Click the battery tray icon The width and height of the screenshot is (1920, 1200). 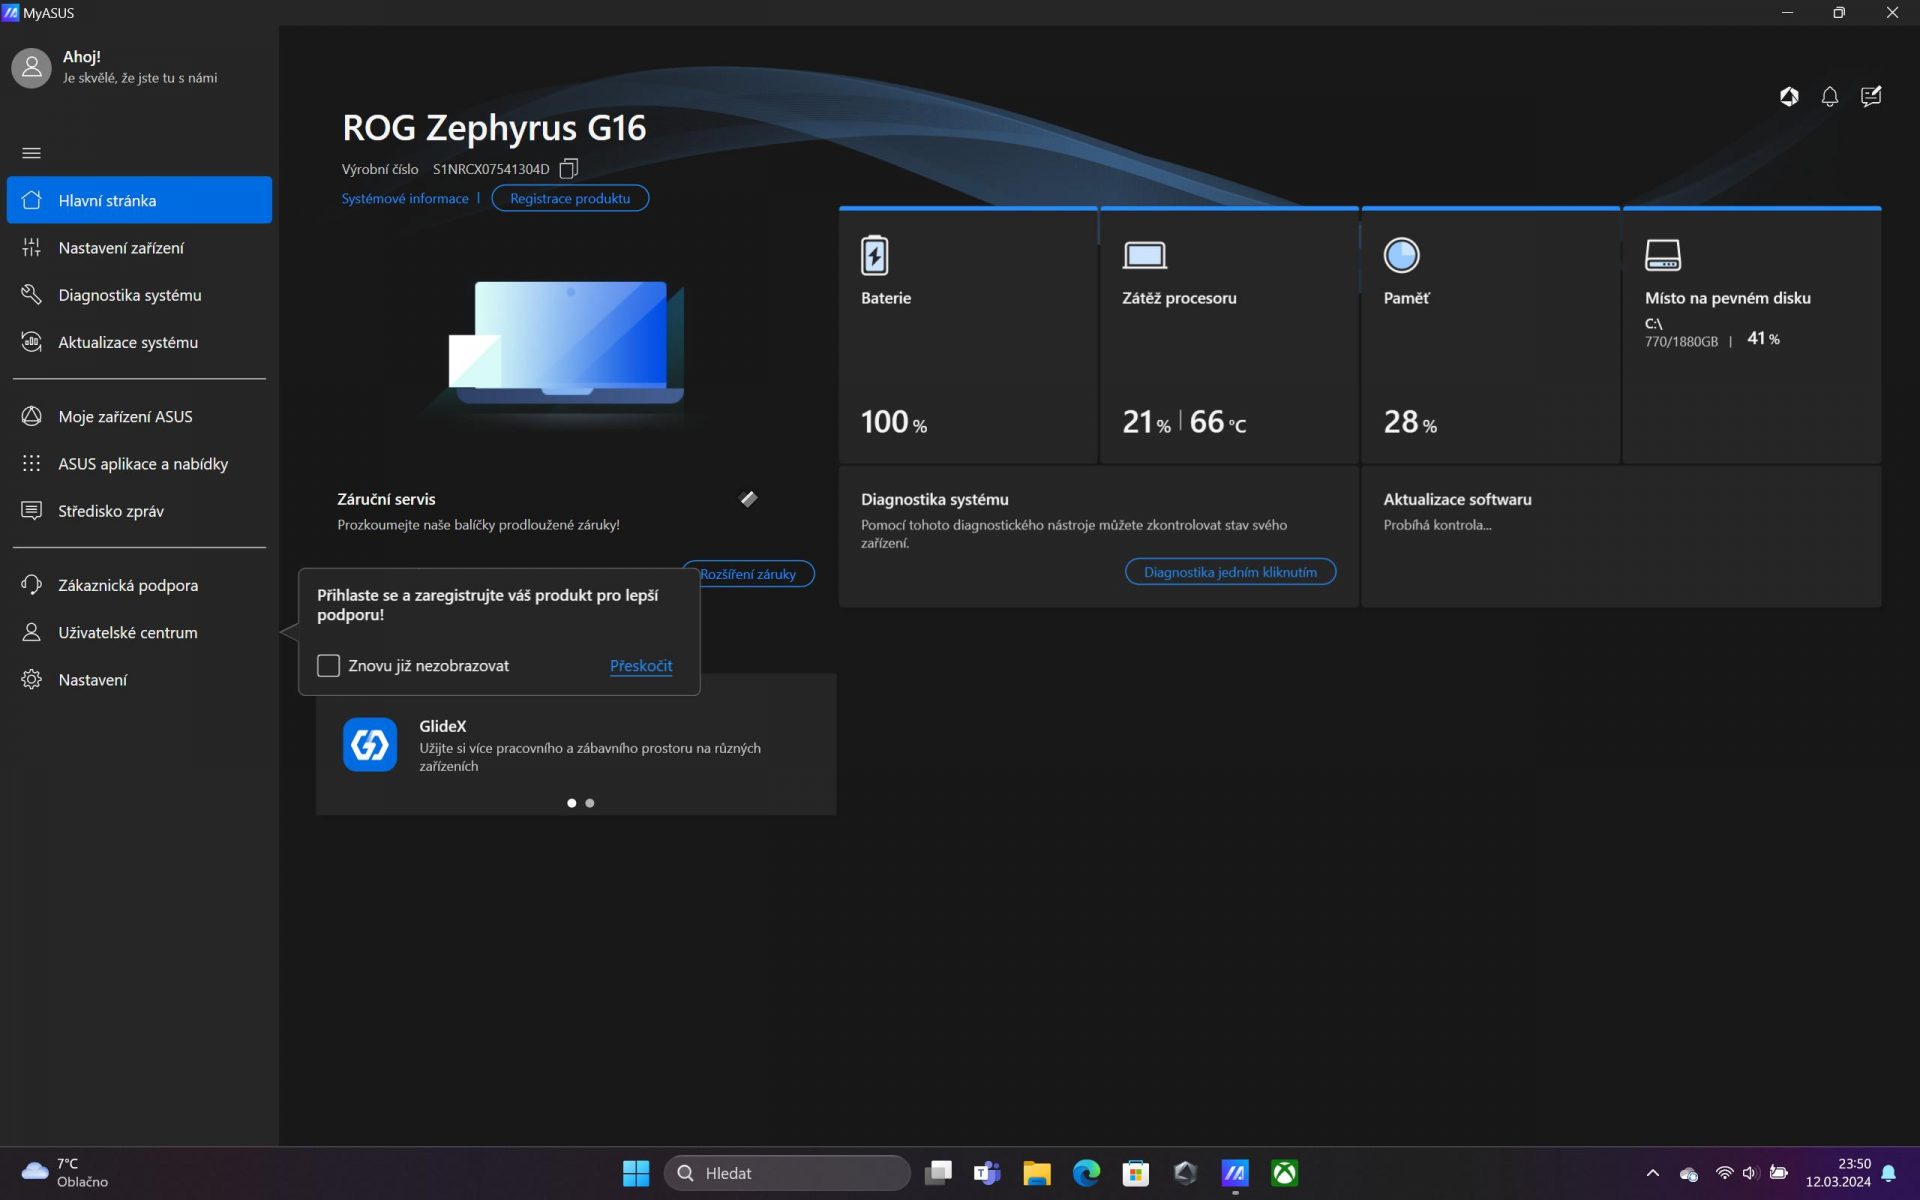[x=1778, y=1173]
